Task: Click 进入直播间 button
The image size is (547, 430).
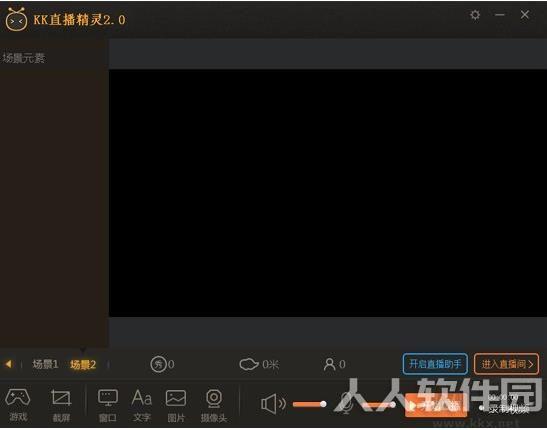Action: pos(507,364)
